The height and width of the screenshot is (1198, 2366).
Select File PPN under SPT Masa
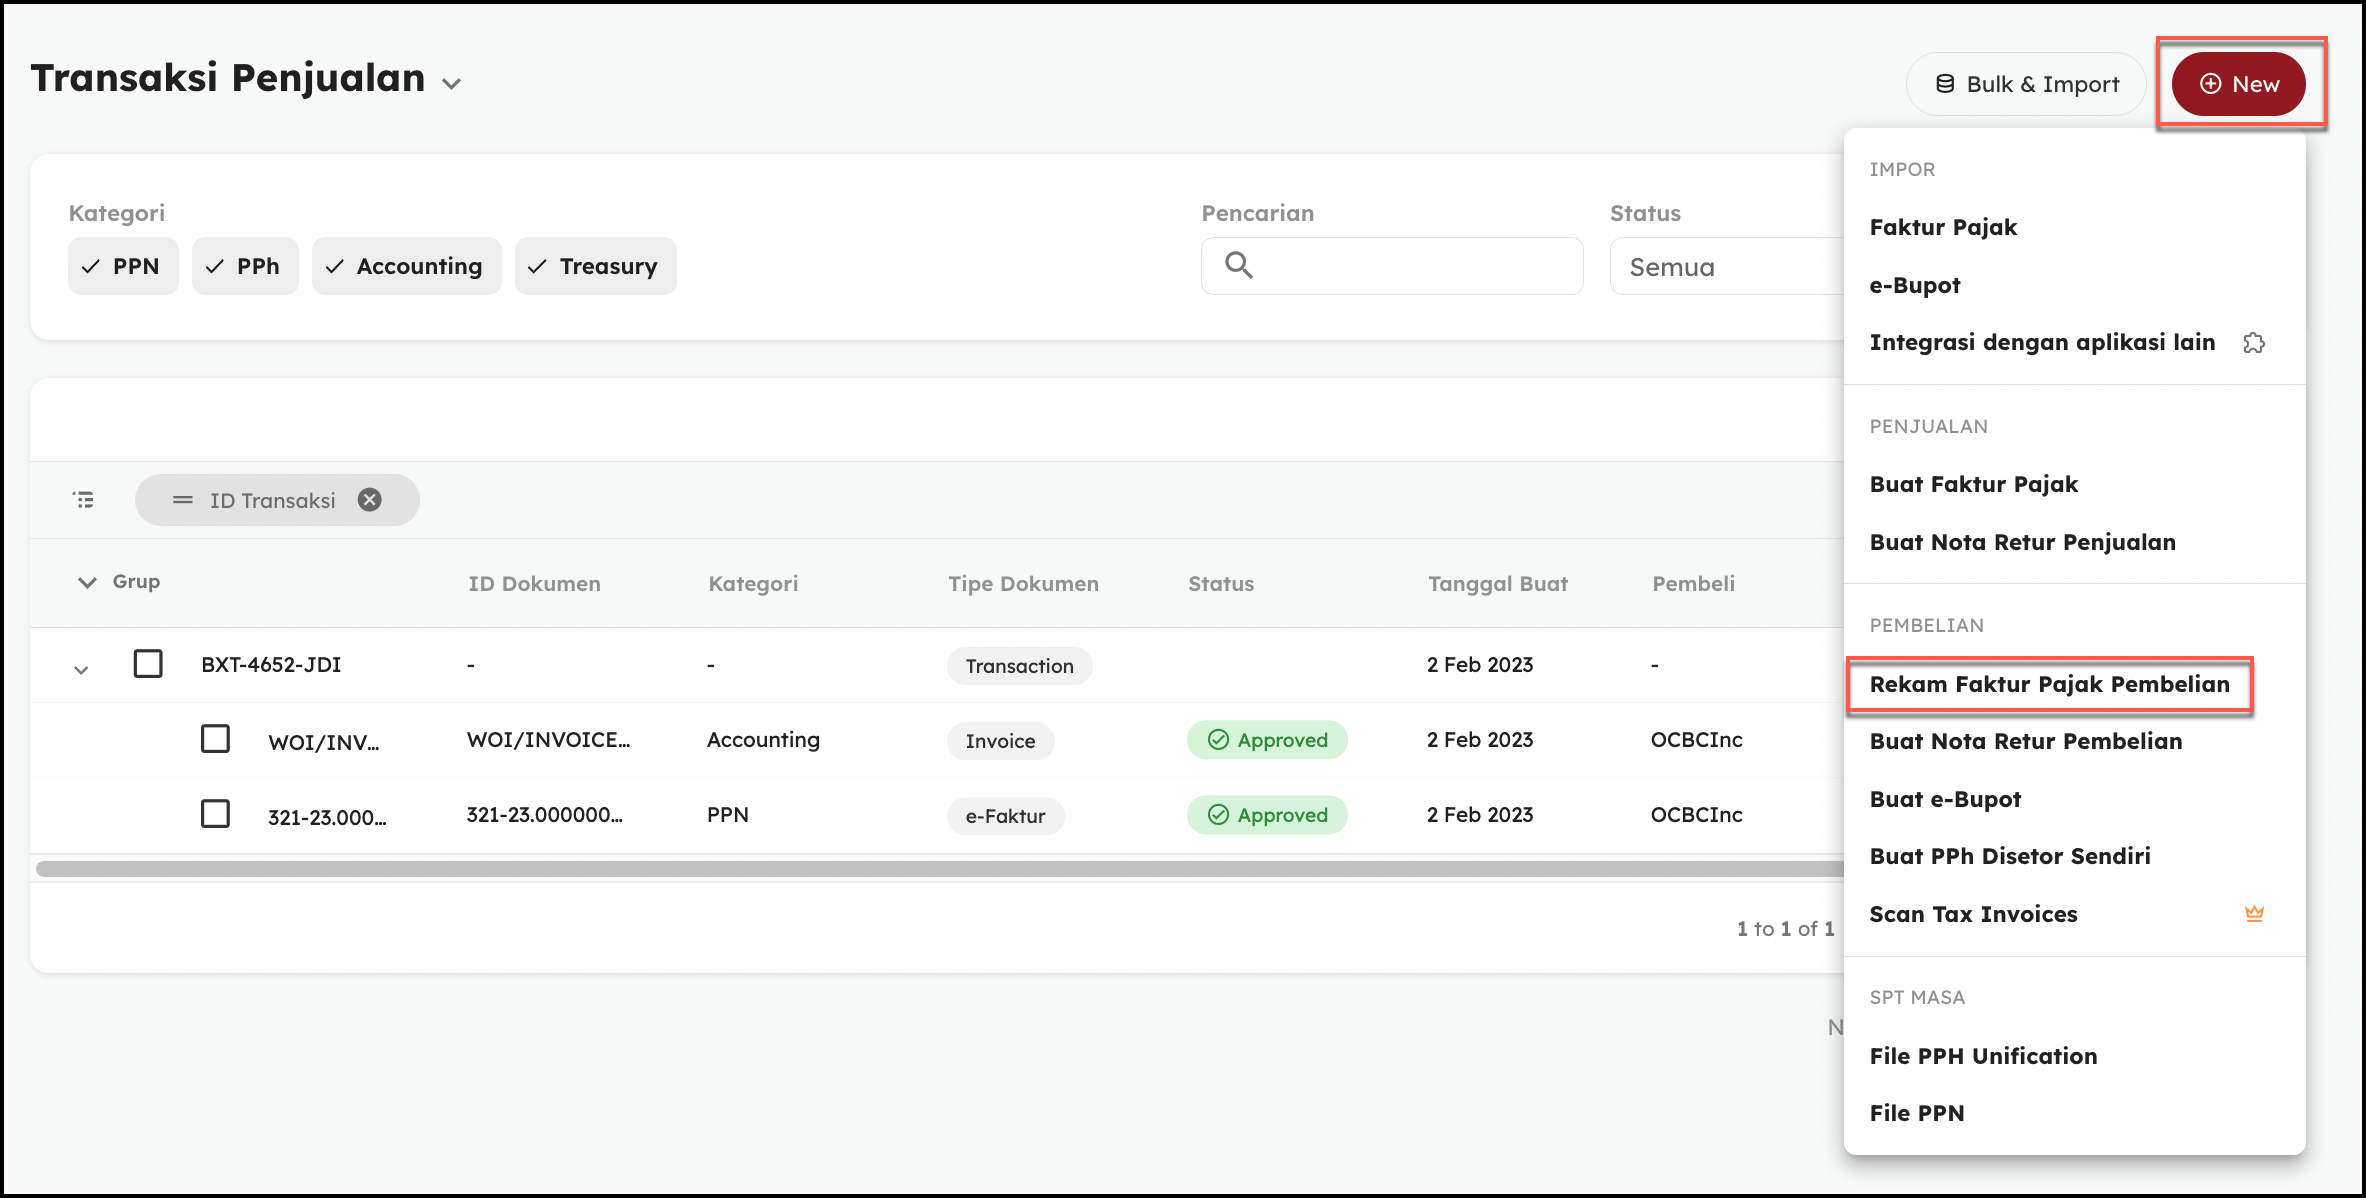(x=1917, y=1113)
